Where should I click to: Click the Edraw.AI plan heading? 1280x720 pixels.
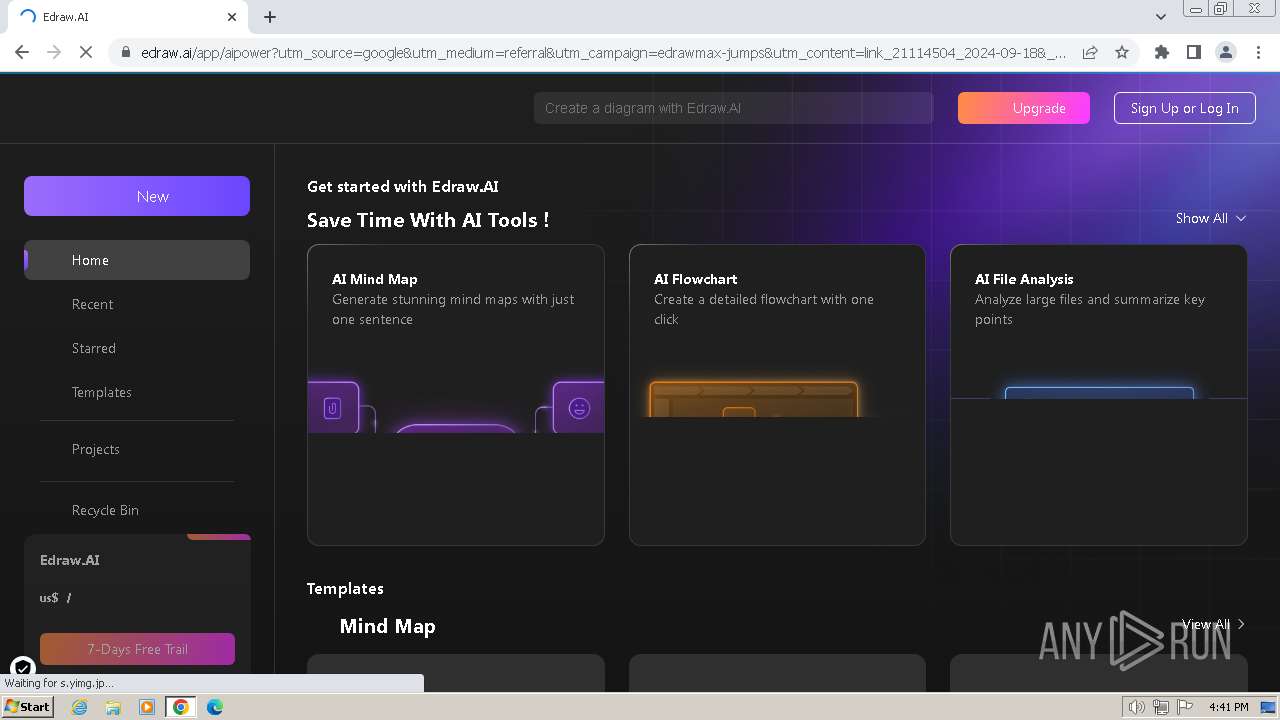point(70,560)
